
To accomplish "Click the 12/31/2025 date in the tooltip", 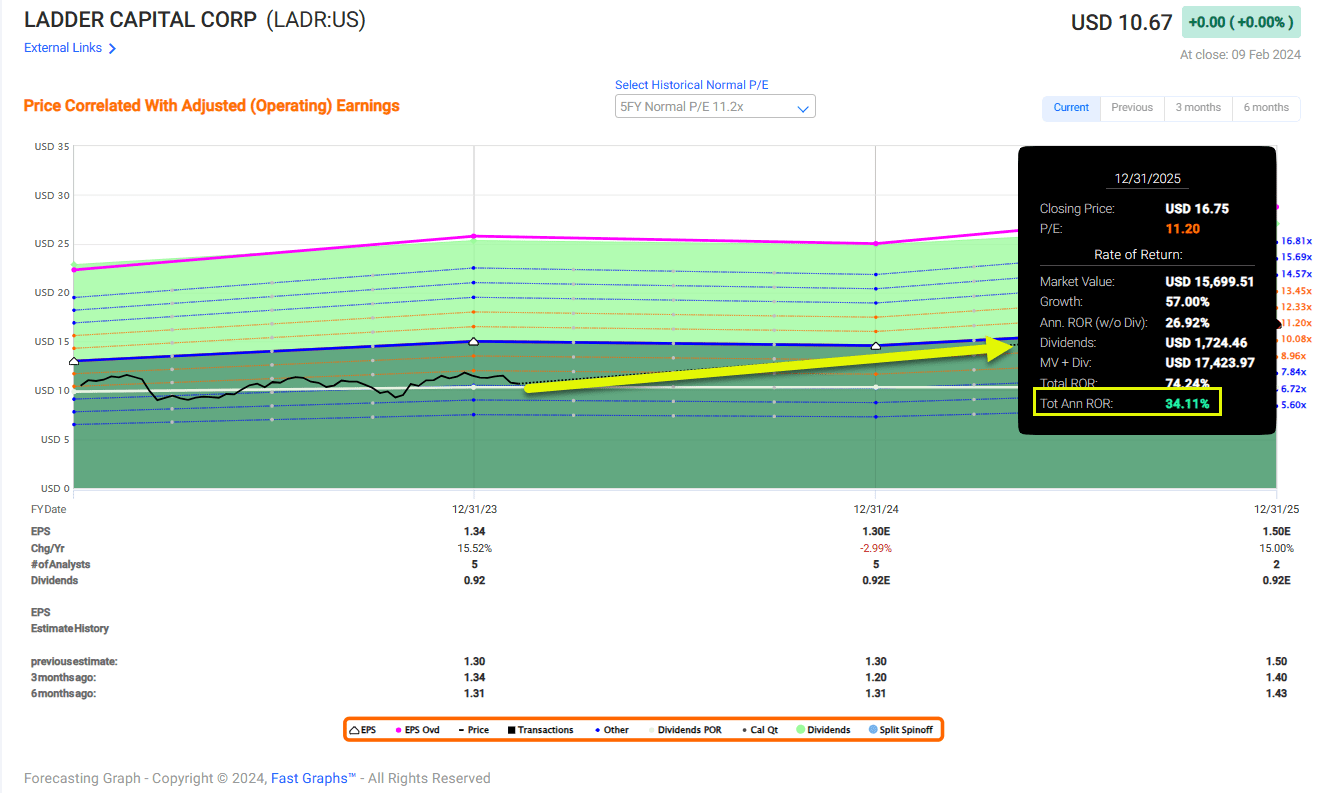I will coord(1147,178).
